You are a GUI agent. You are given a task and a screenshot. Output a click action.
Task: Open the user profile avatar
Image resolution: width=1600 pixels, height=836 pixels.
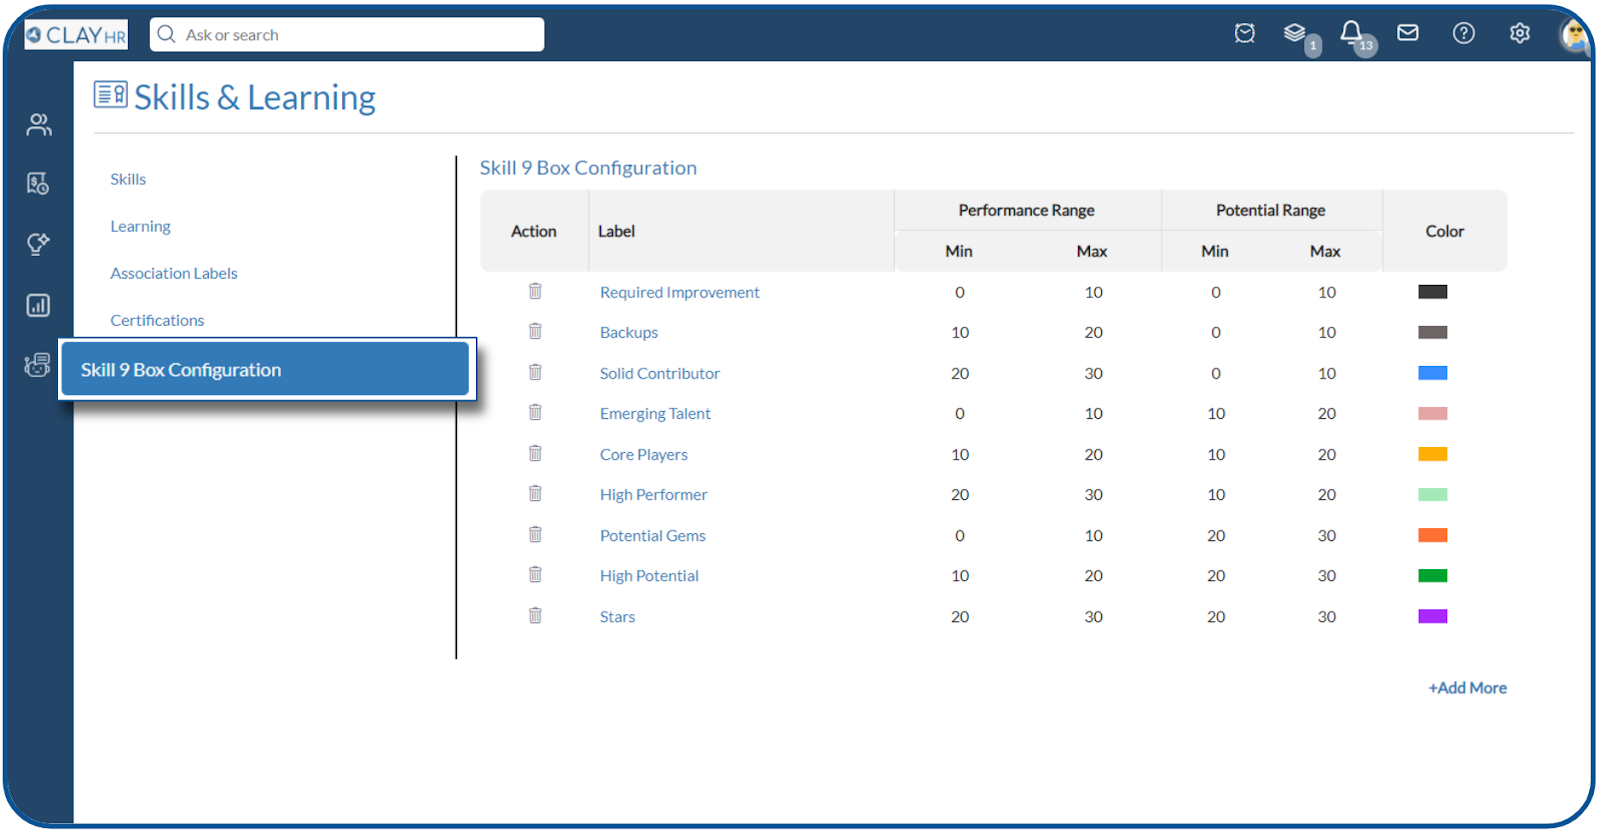point(1574,35)
